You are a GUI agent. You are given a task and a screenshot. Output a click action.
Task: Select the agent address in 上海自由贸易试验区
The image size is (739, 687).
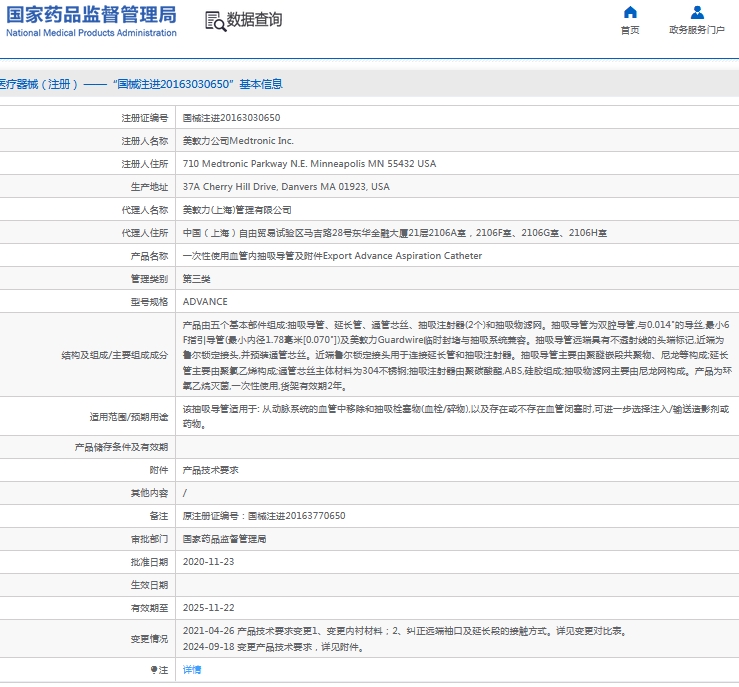pos(395,233)
